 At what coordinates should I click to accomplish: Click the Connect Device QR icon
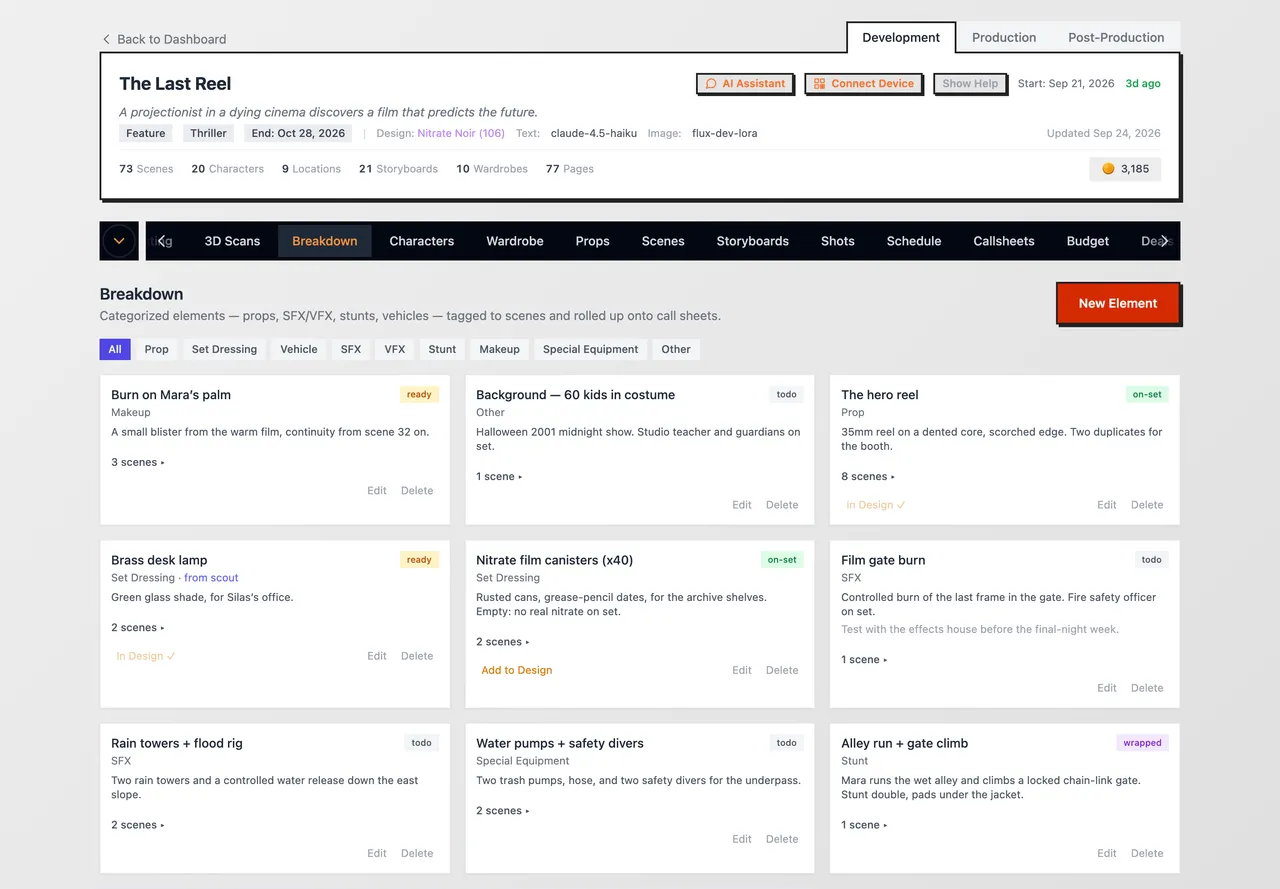tap(819, 84)
